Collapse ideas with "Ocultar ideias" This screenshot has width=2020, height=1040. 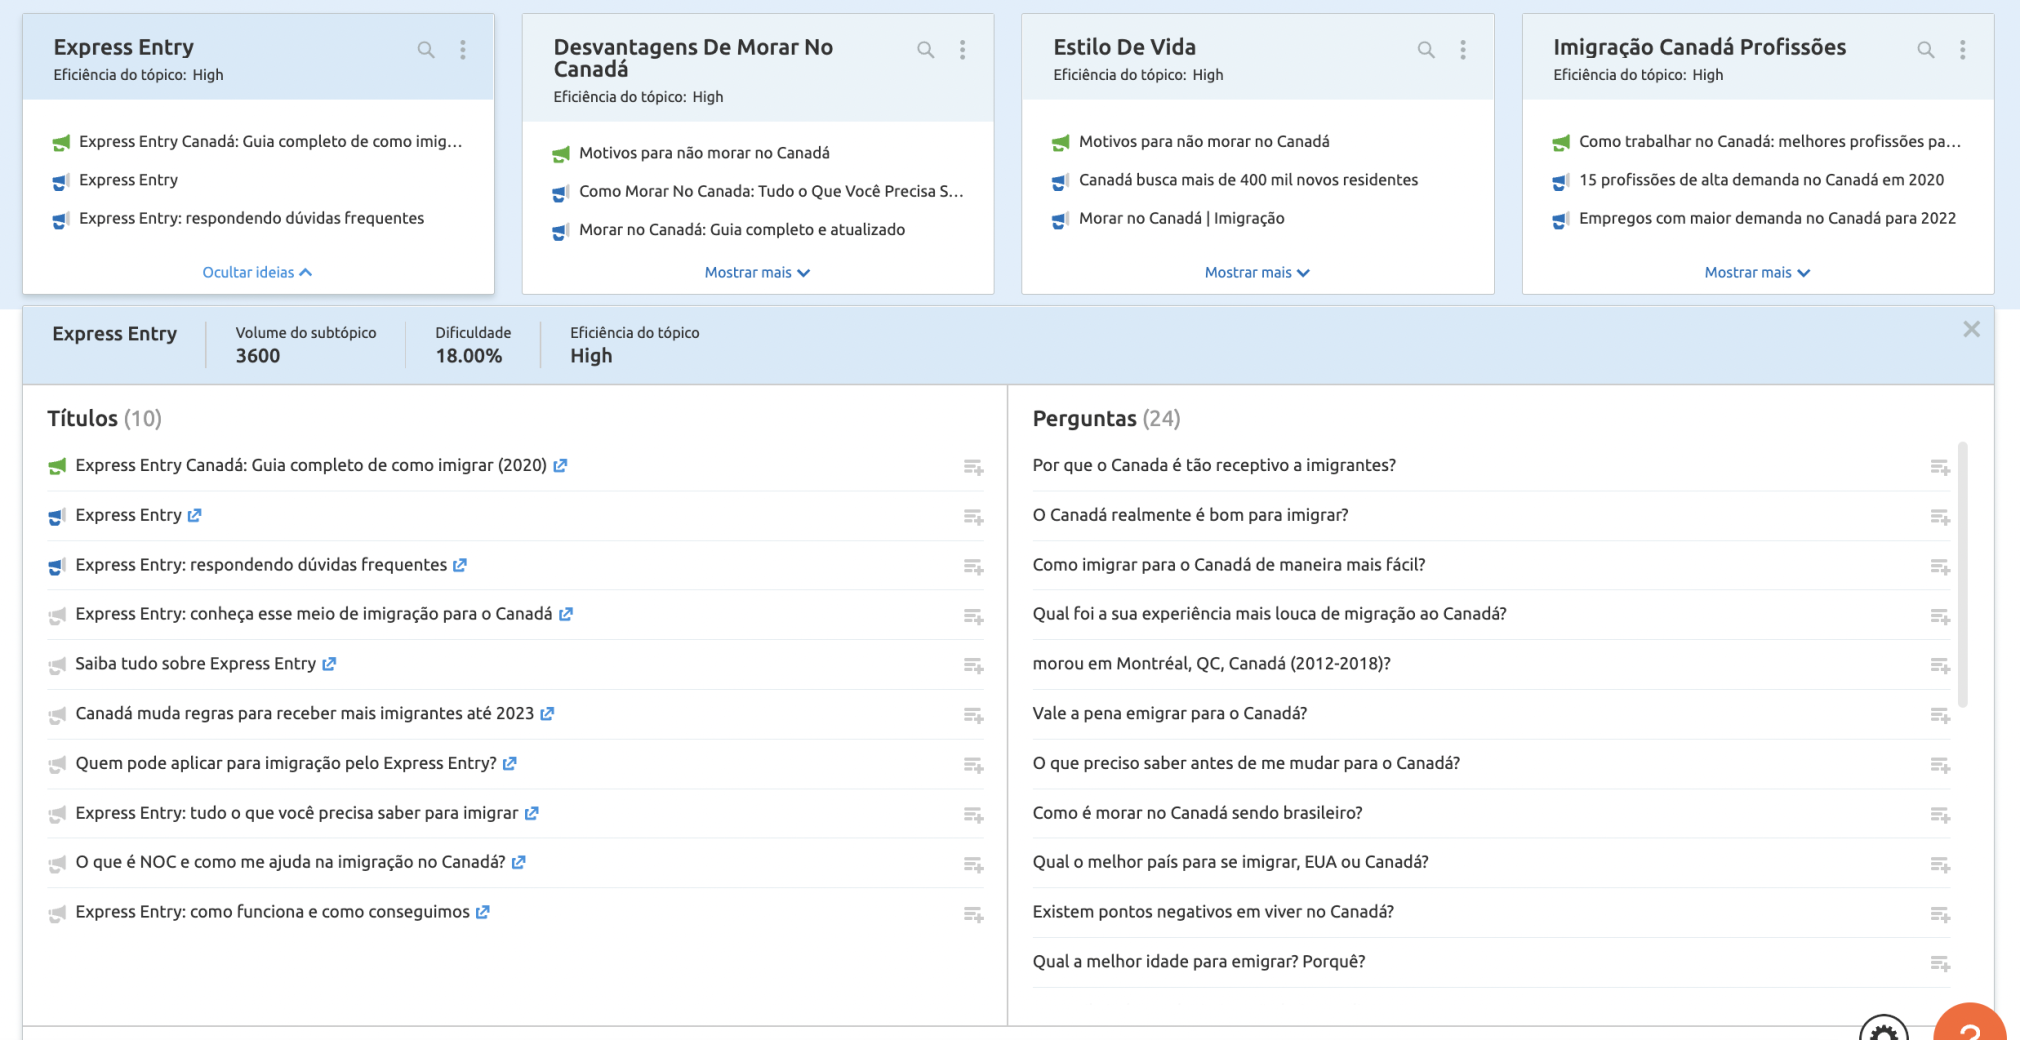click(x=257, y=272)
